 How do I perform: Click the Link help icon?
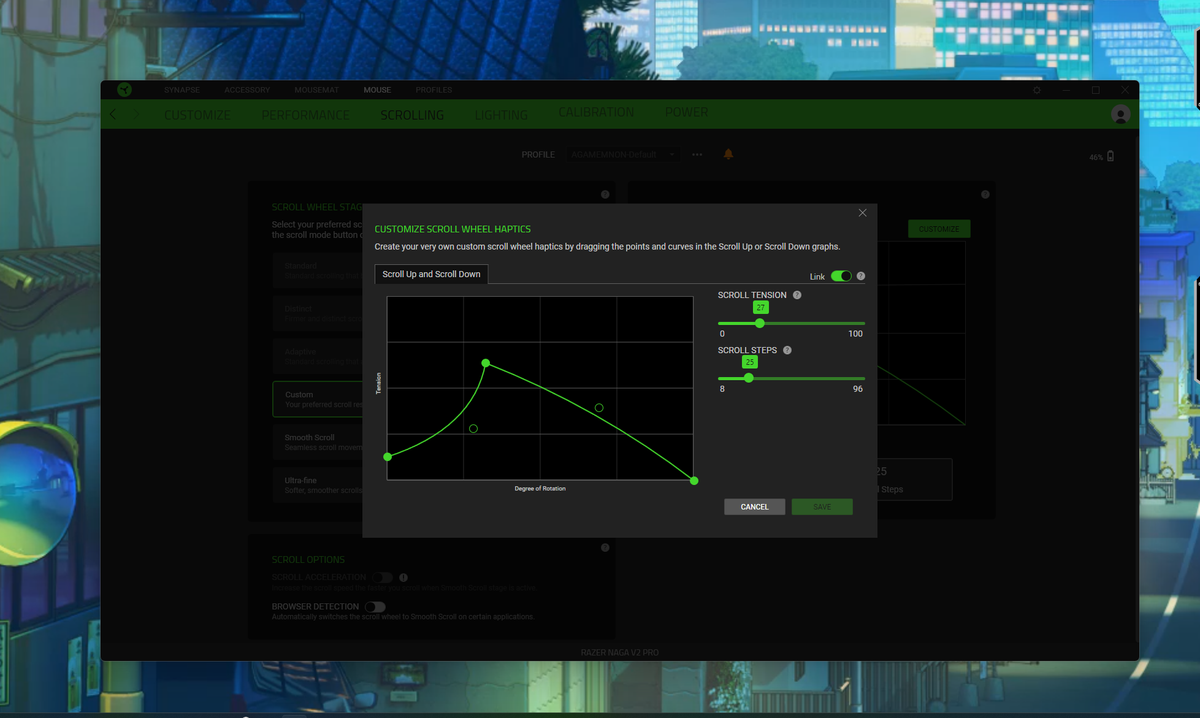862,275
